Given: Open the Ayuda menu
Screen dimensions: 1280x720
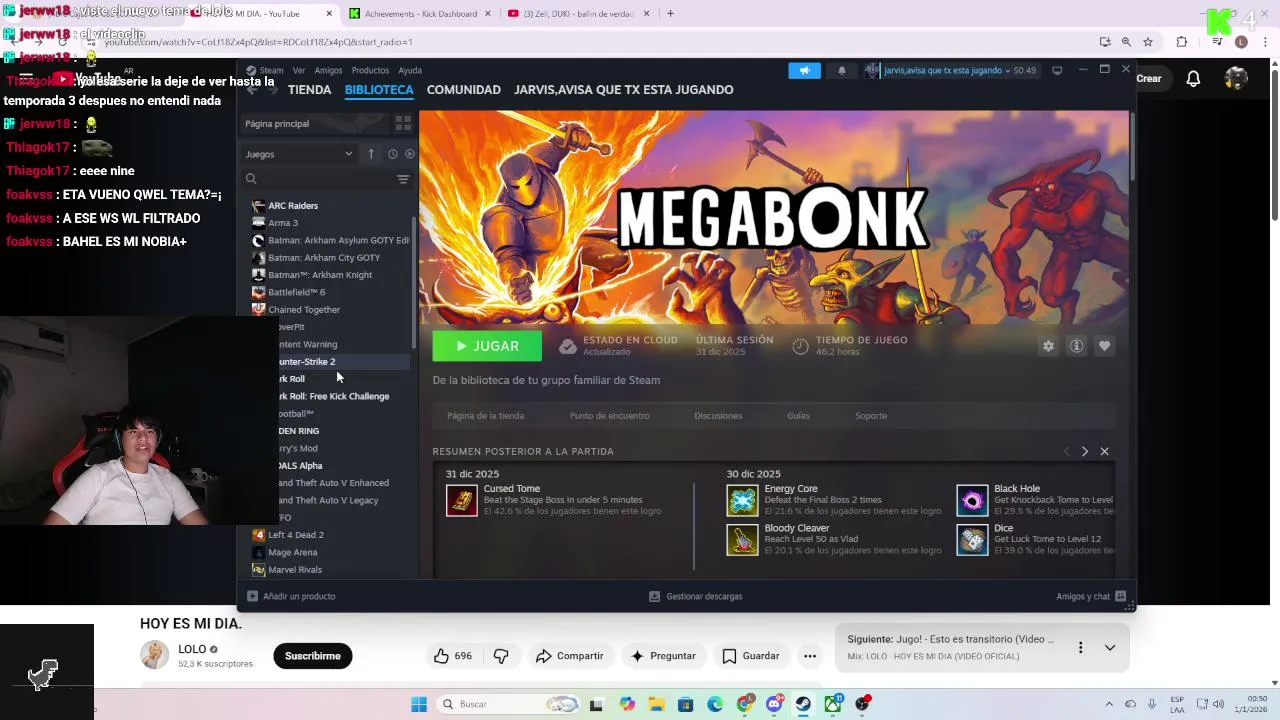Looking at the screenshot, I should click(410, 71).
